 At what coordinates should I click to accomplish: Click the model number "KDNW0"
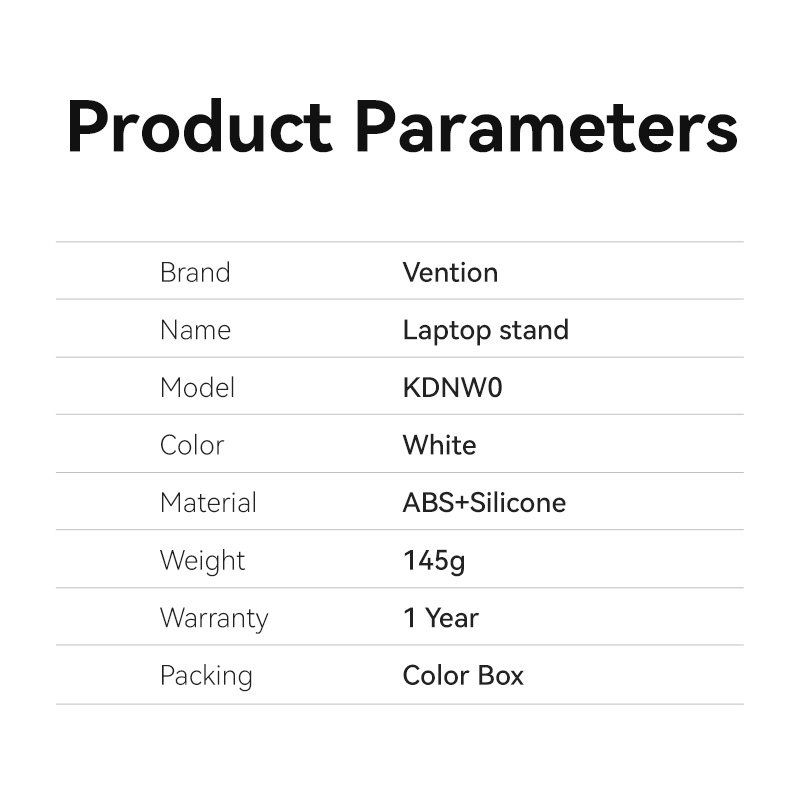click(x=452, y=388)
